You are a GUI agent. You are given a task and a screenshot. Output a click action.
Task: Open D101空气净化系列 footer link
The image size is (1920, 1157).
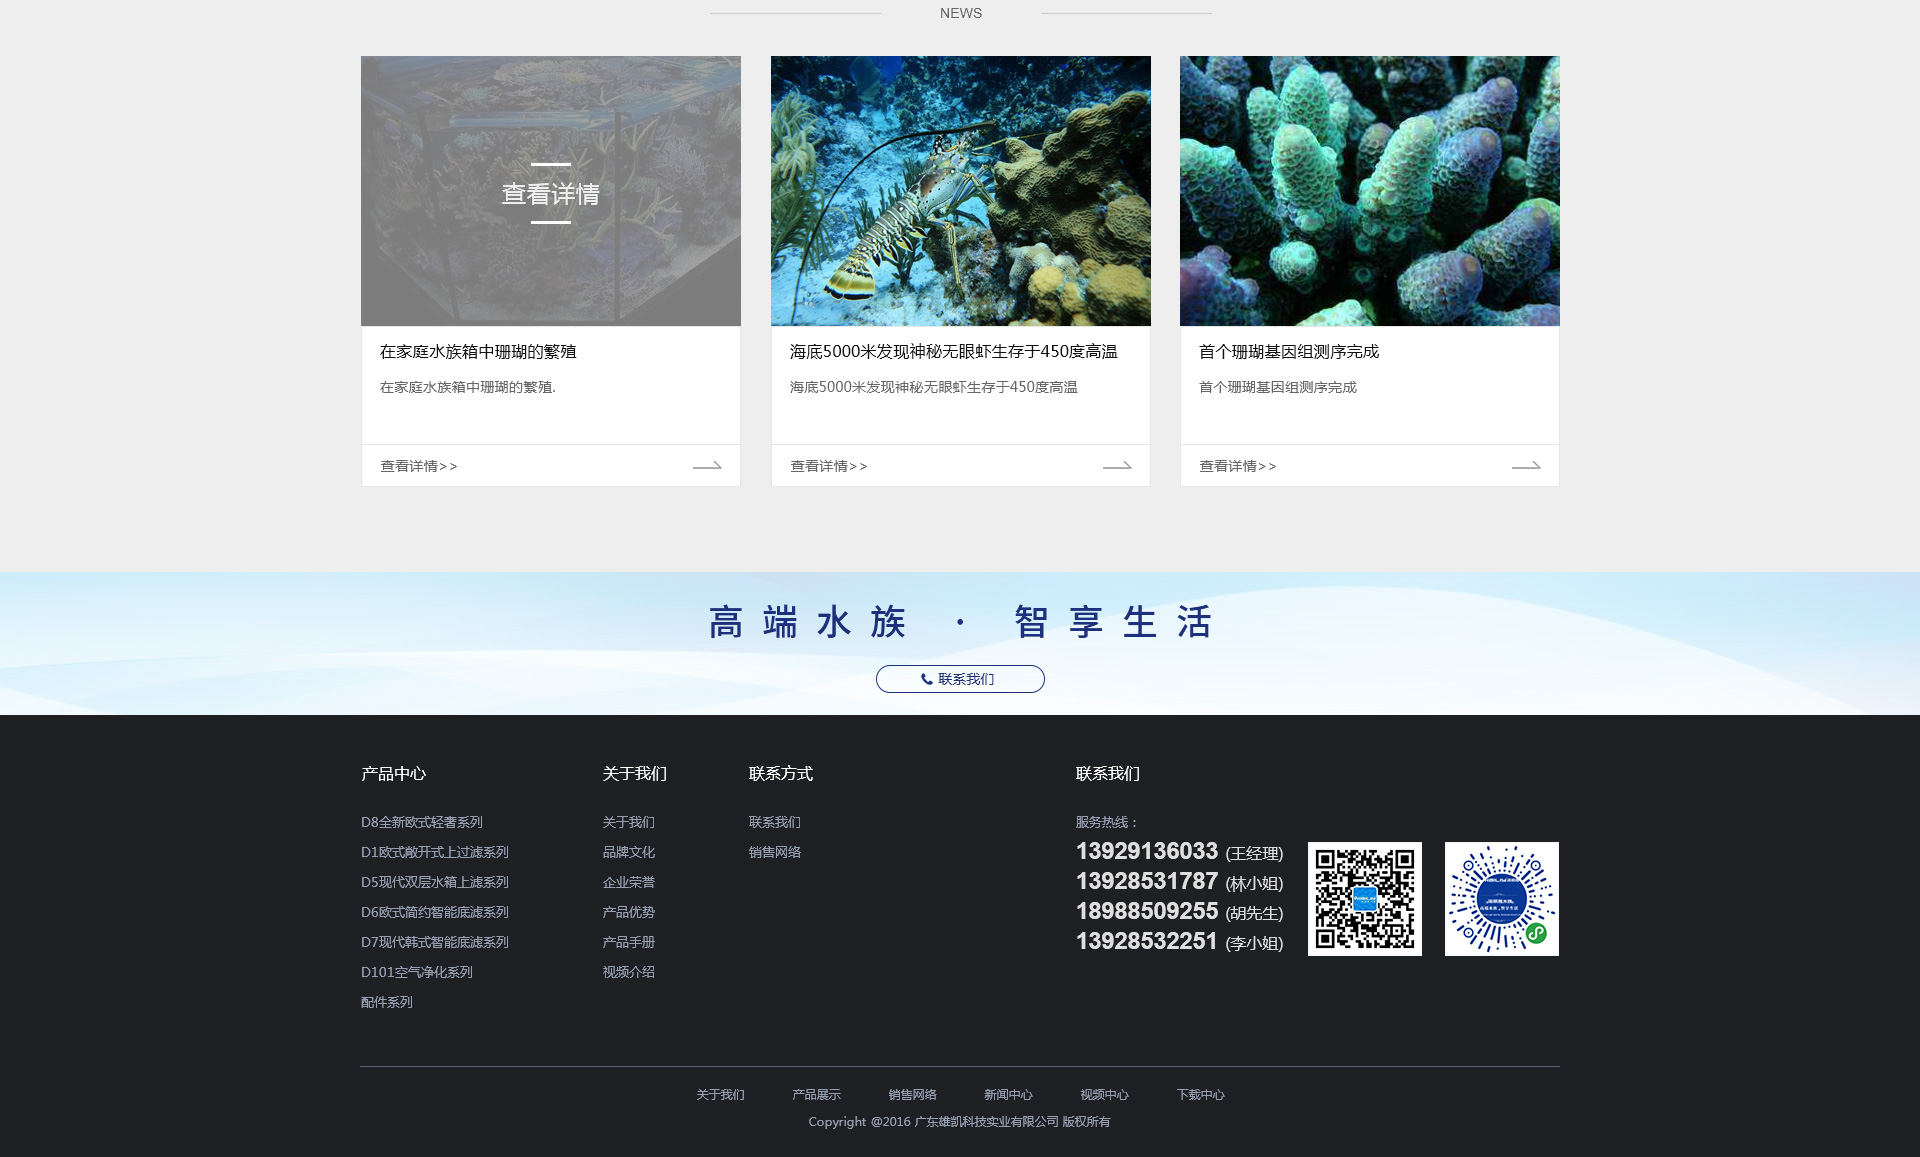(417, 972)
